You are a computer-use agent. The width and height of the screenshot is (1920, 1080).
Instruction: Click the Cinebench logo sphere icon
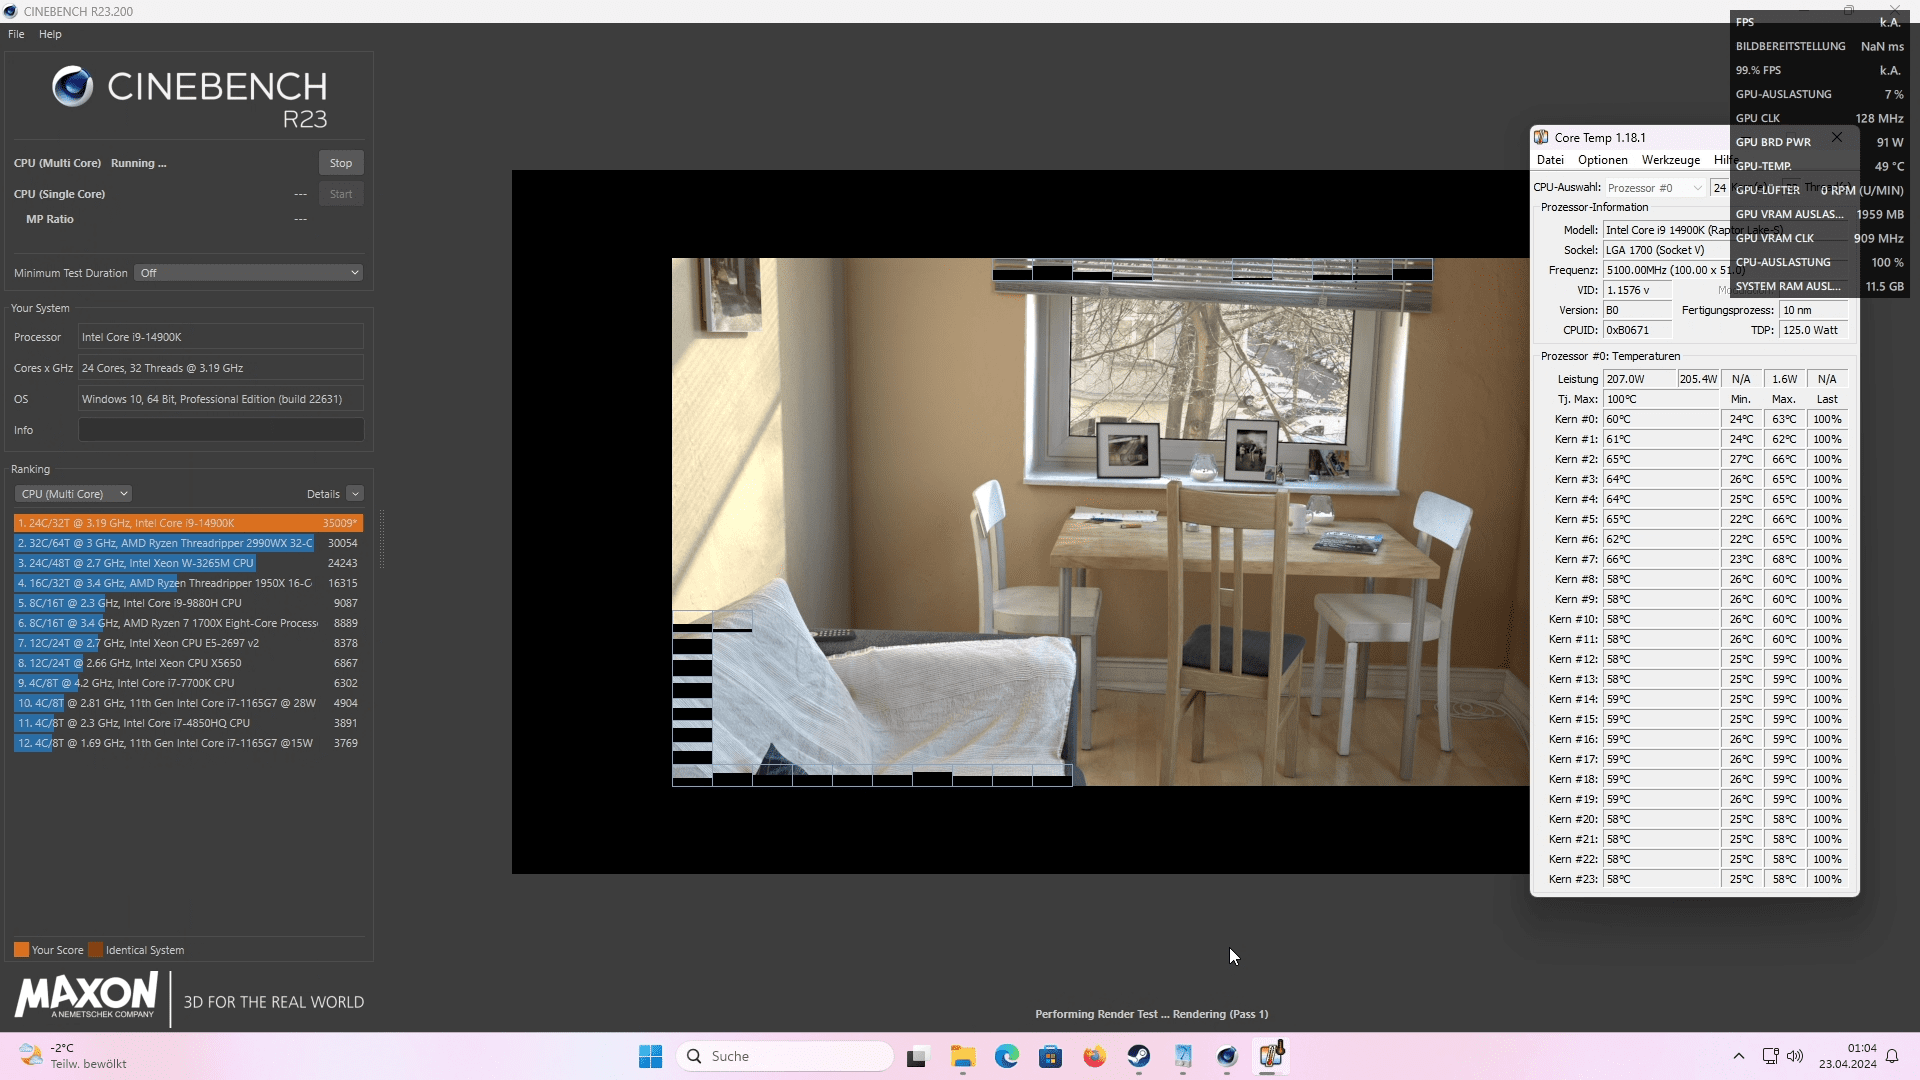[72, 87]
